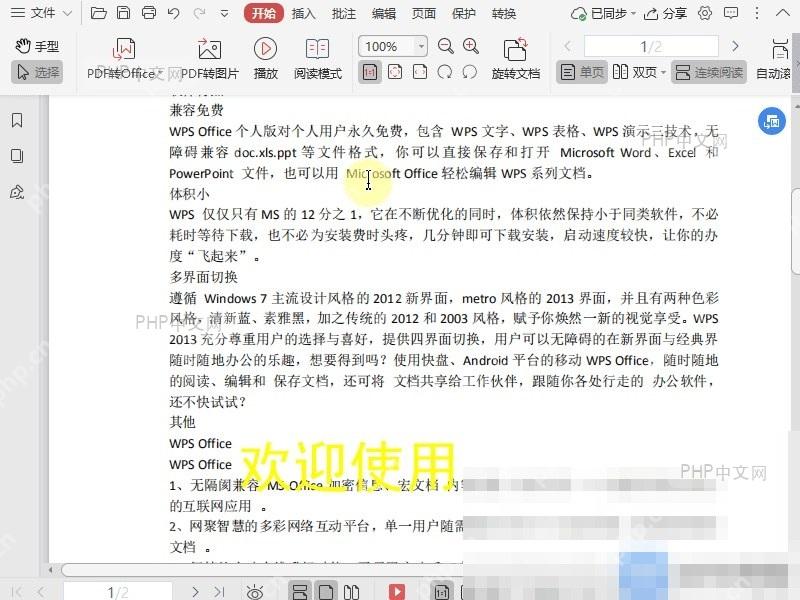Go to next page arrow in ribbon
Screen dimensions: 800x600
(735, 46)
